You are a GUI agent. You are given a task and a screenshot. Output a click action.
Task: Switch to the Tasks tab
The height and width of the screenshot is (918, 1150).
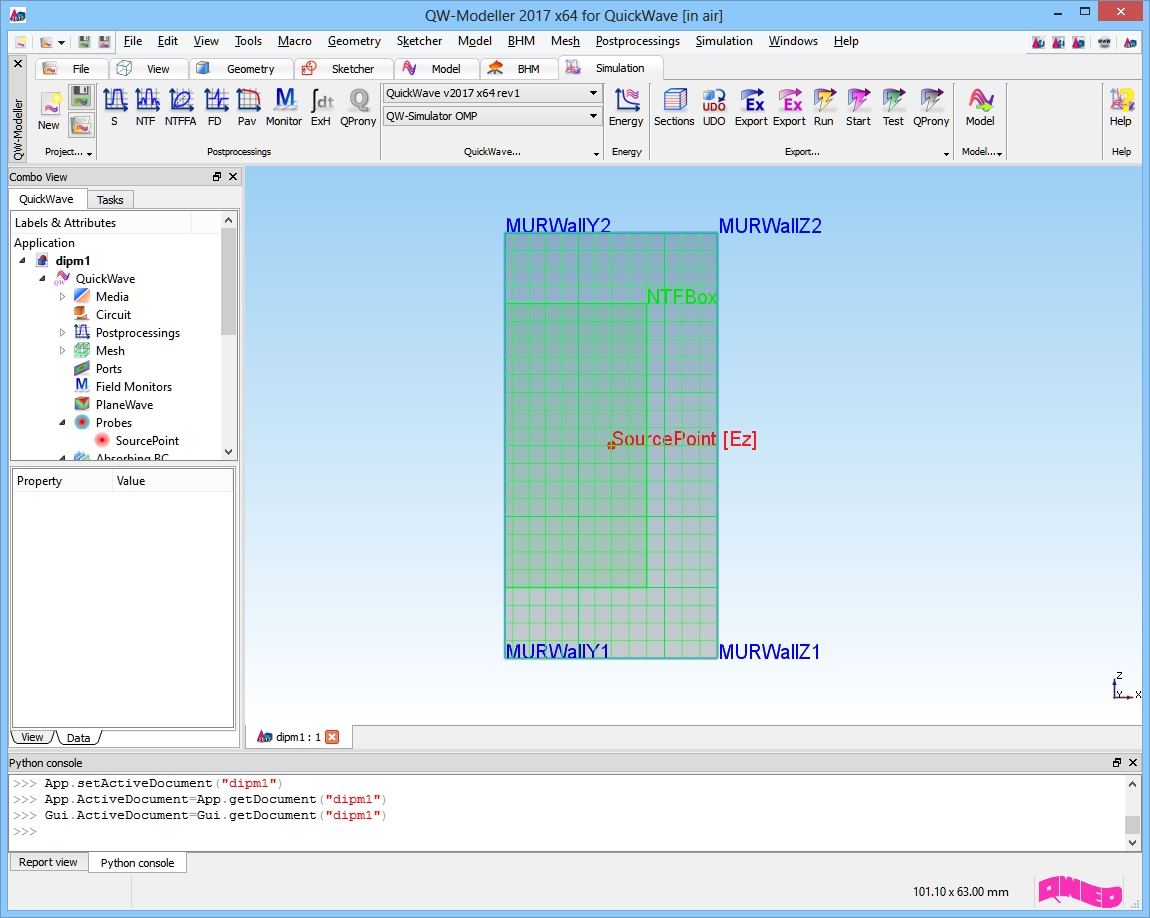[x=110, y=200]
